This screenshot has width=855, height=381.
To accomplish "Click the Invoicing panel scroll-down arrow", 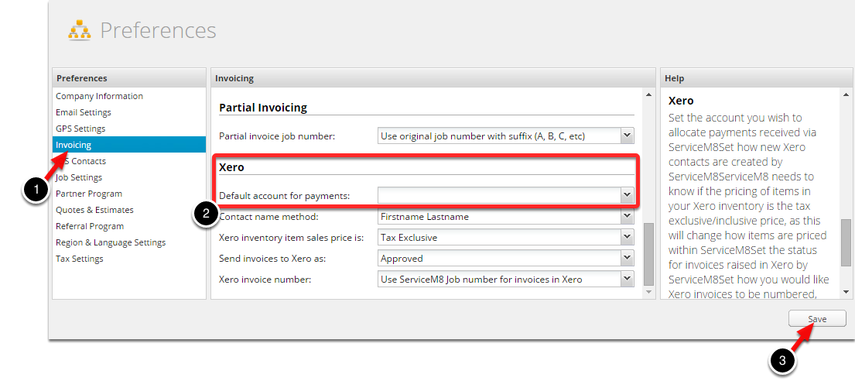I will 648,293.
